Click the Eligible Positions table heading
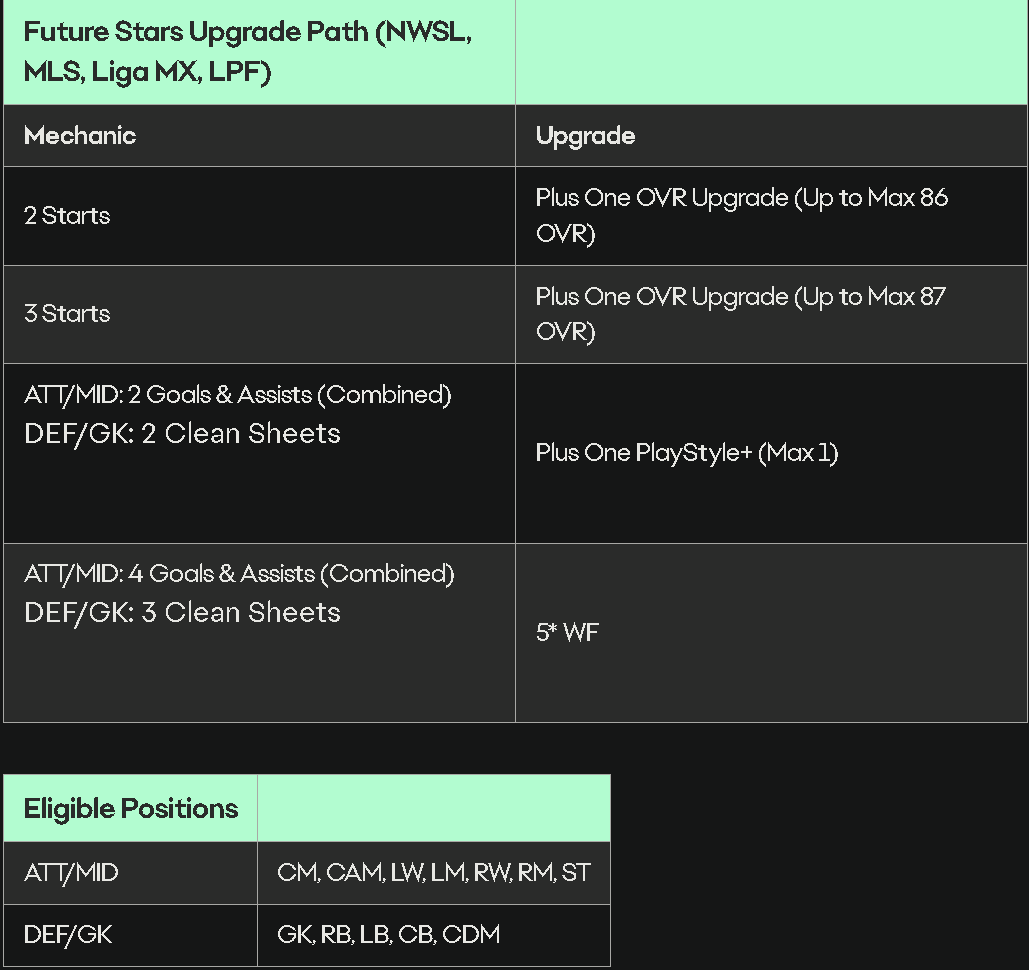 131,809
